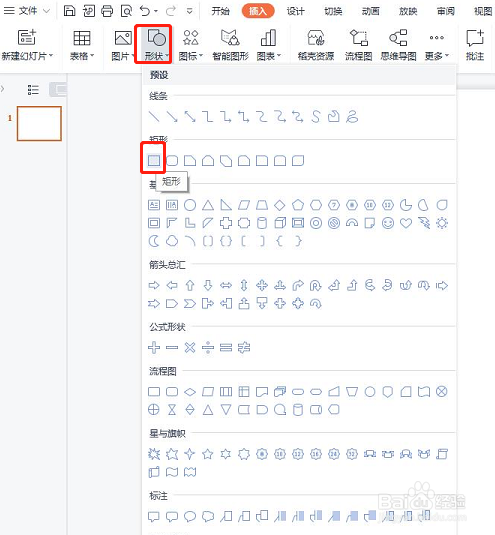Viewport: 495px width, 535px height.
Task: Click the save icon in quick toolbar
Action: tap(70, 11)
